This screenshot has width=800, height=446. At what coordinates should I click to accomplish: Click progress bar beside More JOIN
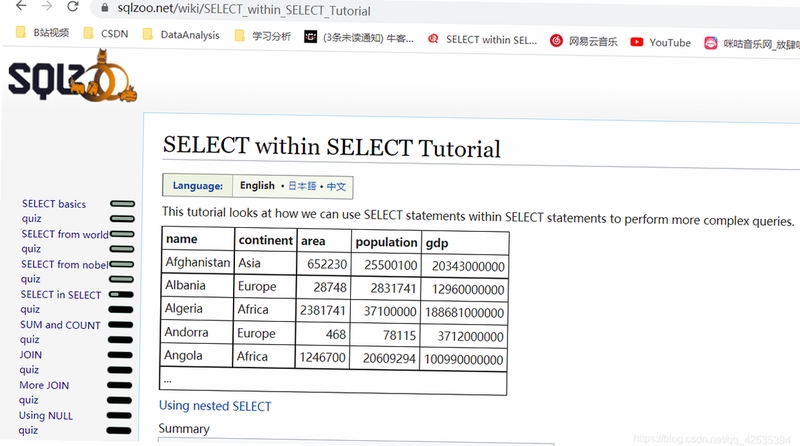[x=119, y=385]
